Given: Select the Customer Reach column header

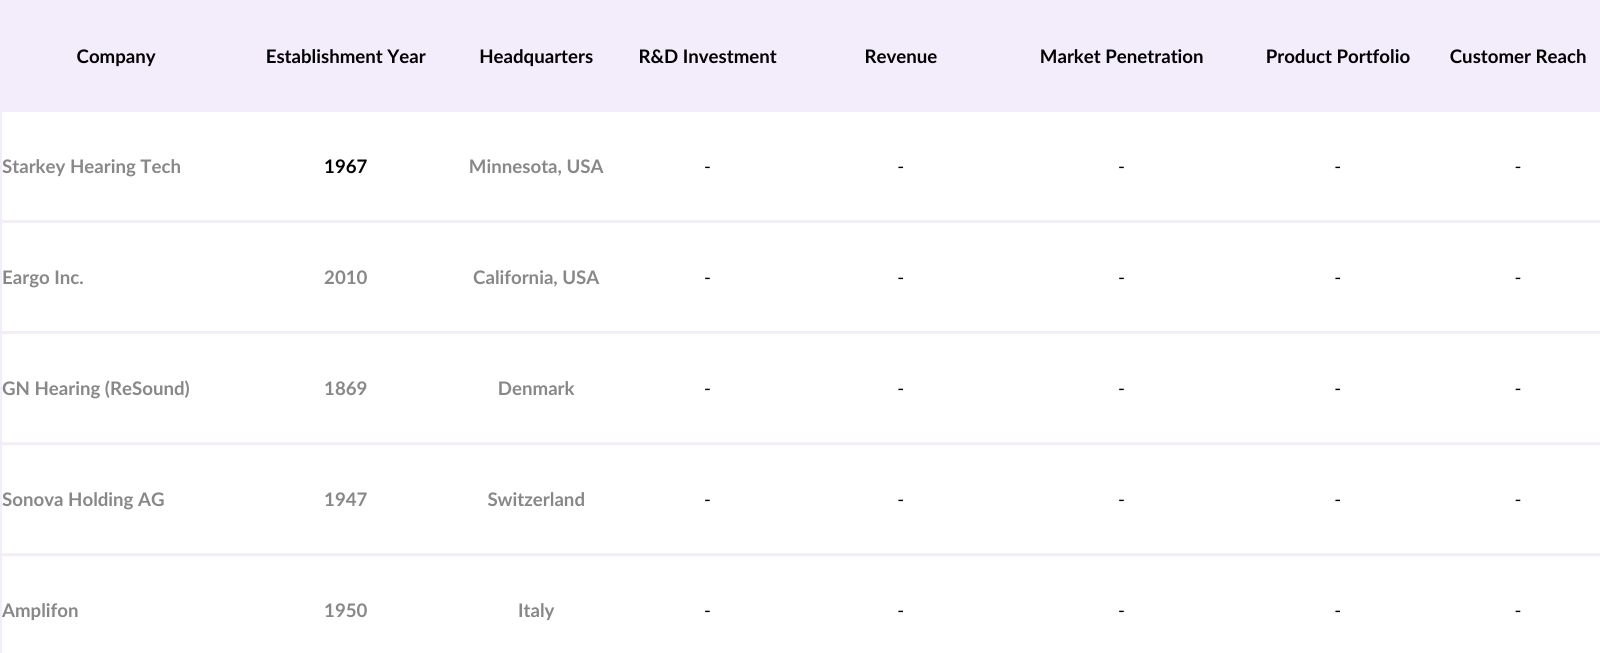Looking at the screenshot, I should point(1518,56).
